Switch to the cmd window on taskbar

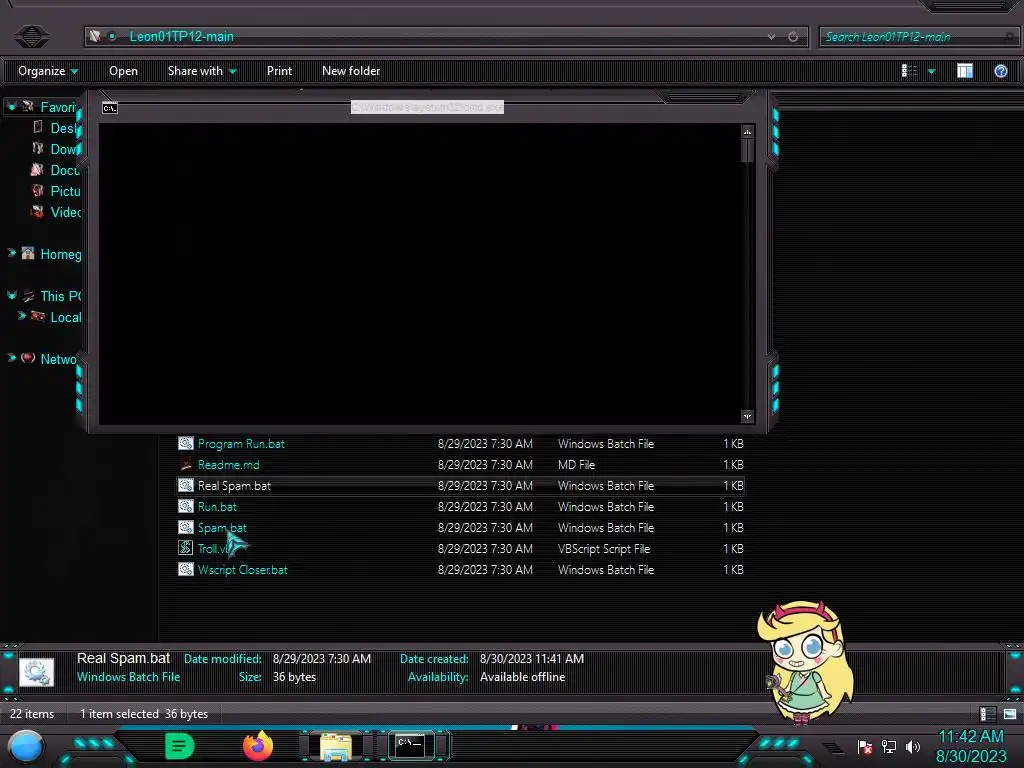click(411, 746)
